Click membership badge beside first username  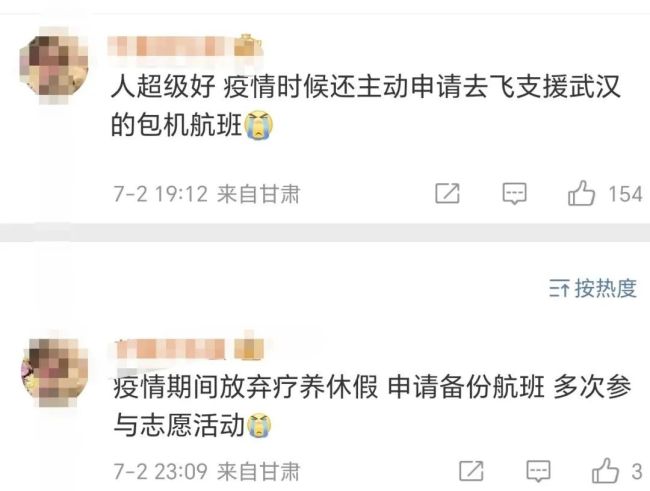pyautogui.click(x=247, y=45)
